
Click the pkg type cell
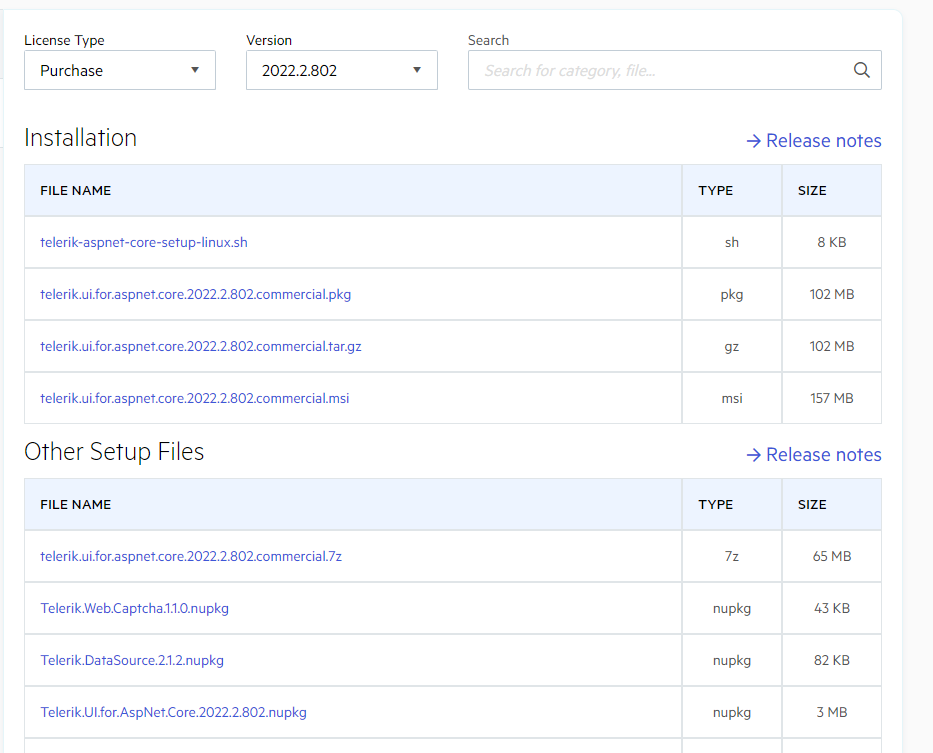tap(732, 295)
